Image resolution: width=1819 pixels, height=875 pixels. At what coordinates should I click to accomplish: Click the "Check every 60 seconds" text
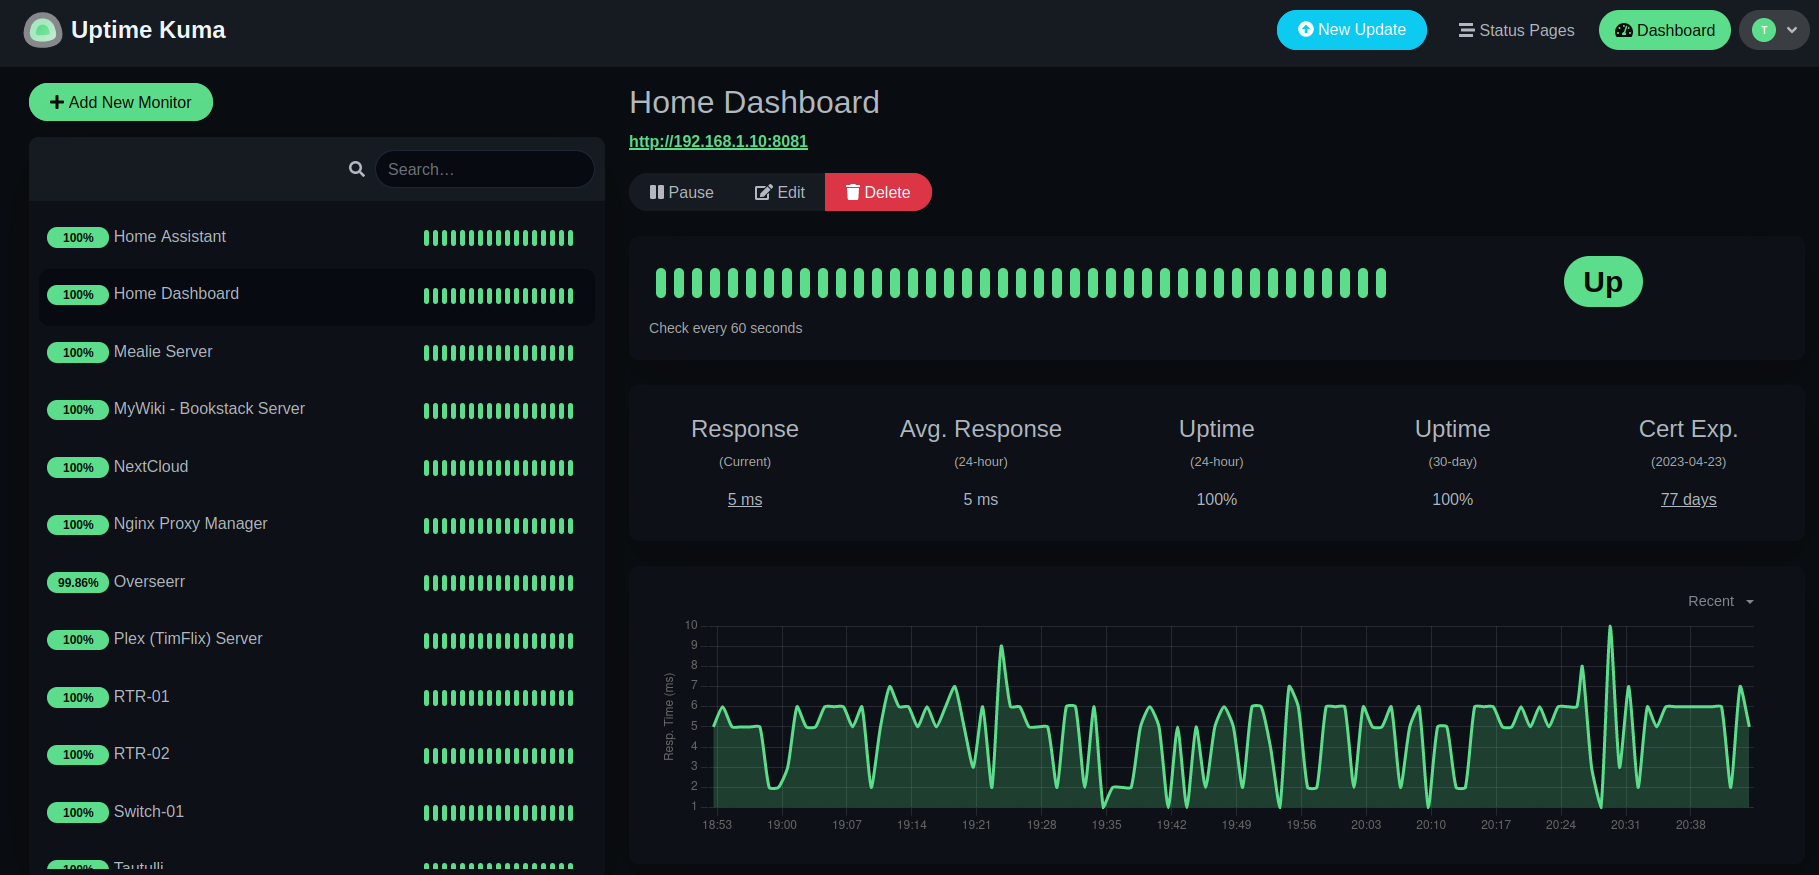725,328
